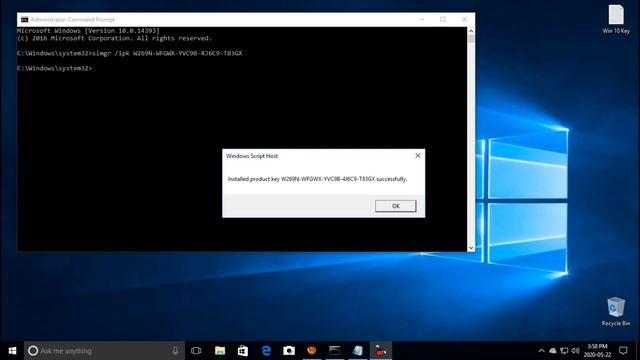Click the Ask me anything search box
This screenshot has width=640, height=360.
(x=104, y=351)
